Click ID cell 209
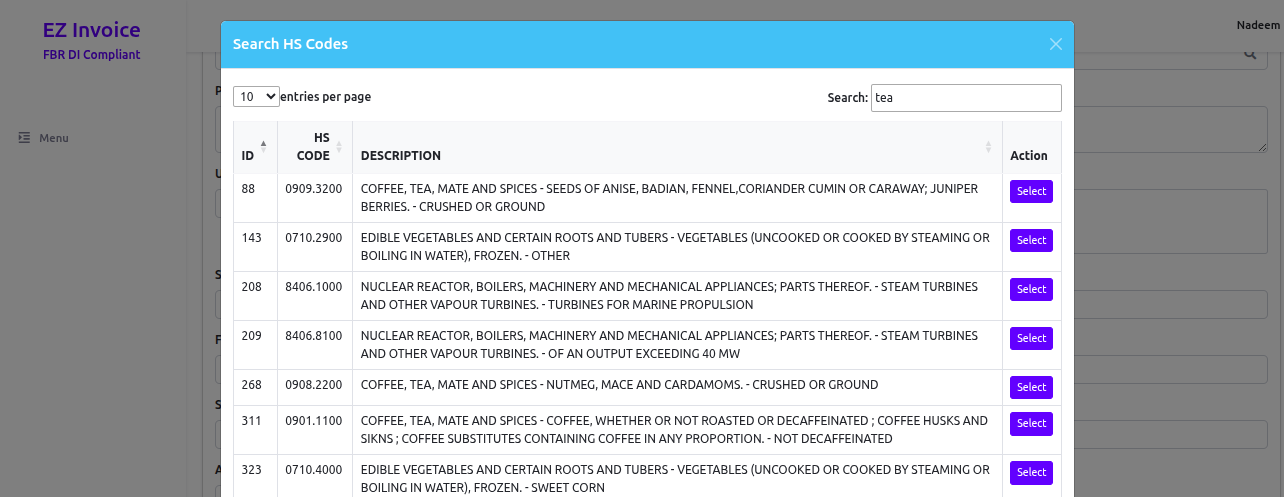1284x497 pixels. [255, 345]
